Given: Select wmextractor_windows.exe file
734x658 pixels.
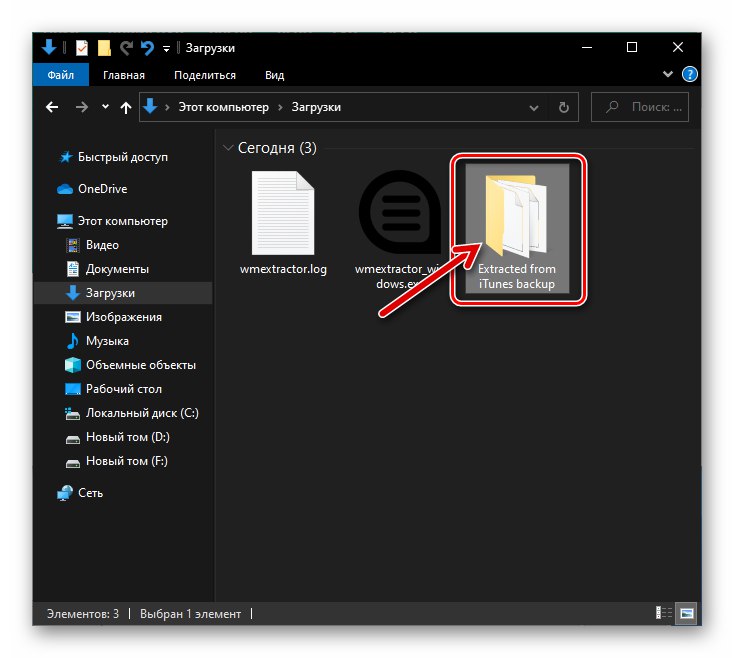Looking at the screenshot, I should point(400,229).
